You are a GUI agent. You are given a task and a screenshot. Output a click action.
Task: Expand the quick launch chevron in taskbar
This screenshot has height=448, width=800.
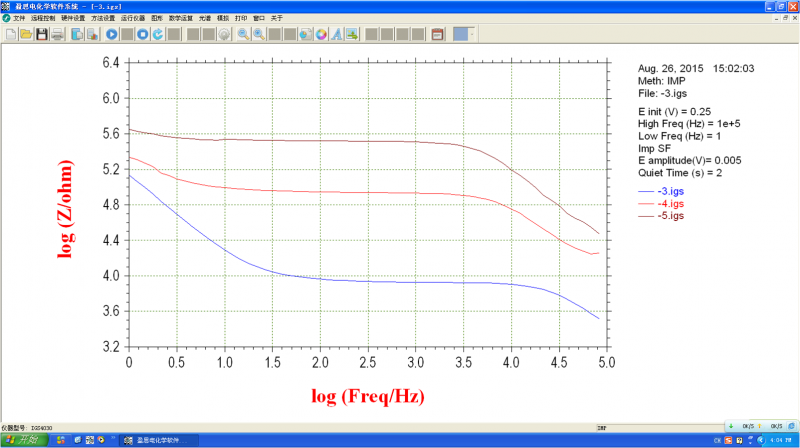tap(113, 438)
